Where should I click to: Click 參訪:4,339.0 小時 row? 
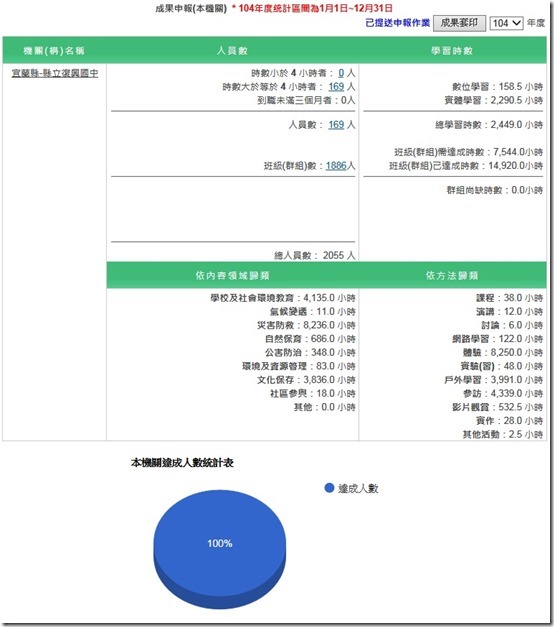click(503, 393)
